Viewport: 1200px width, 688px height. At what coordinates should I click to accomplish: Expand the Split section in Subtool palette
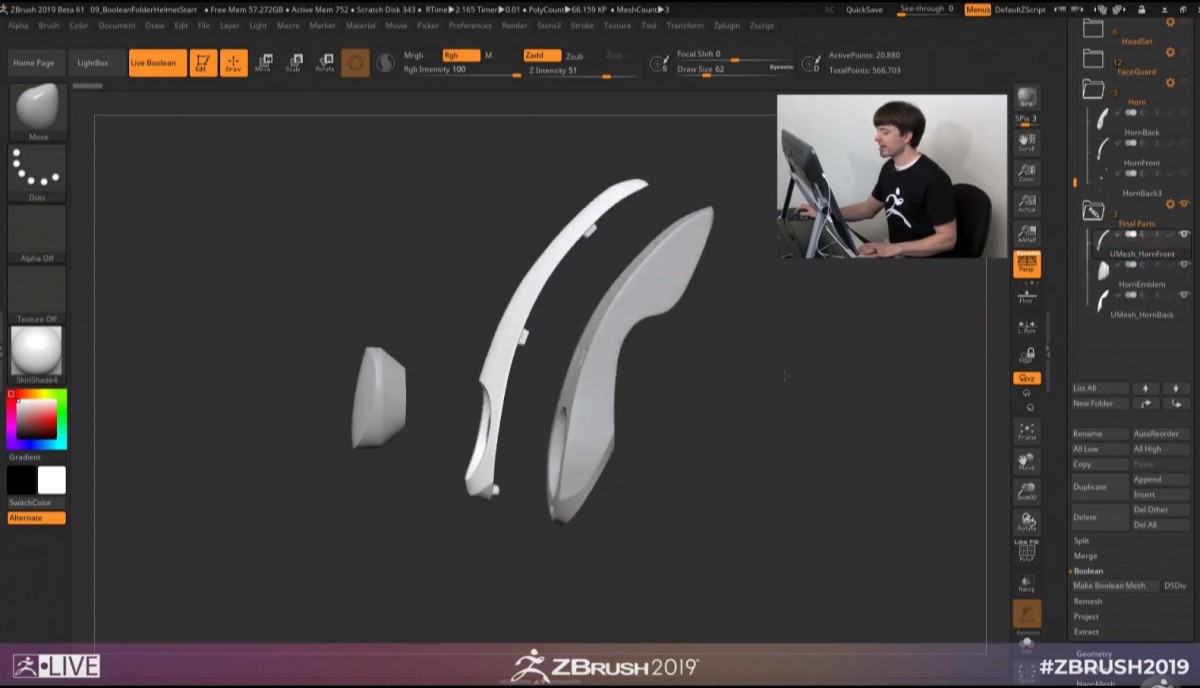point(1082,541)
